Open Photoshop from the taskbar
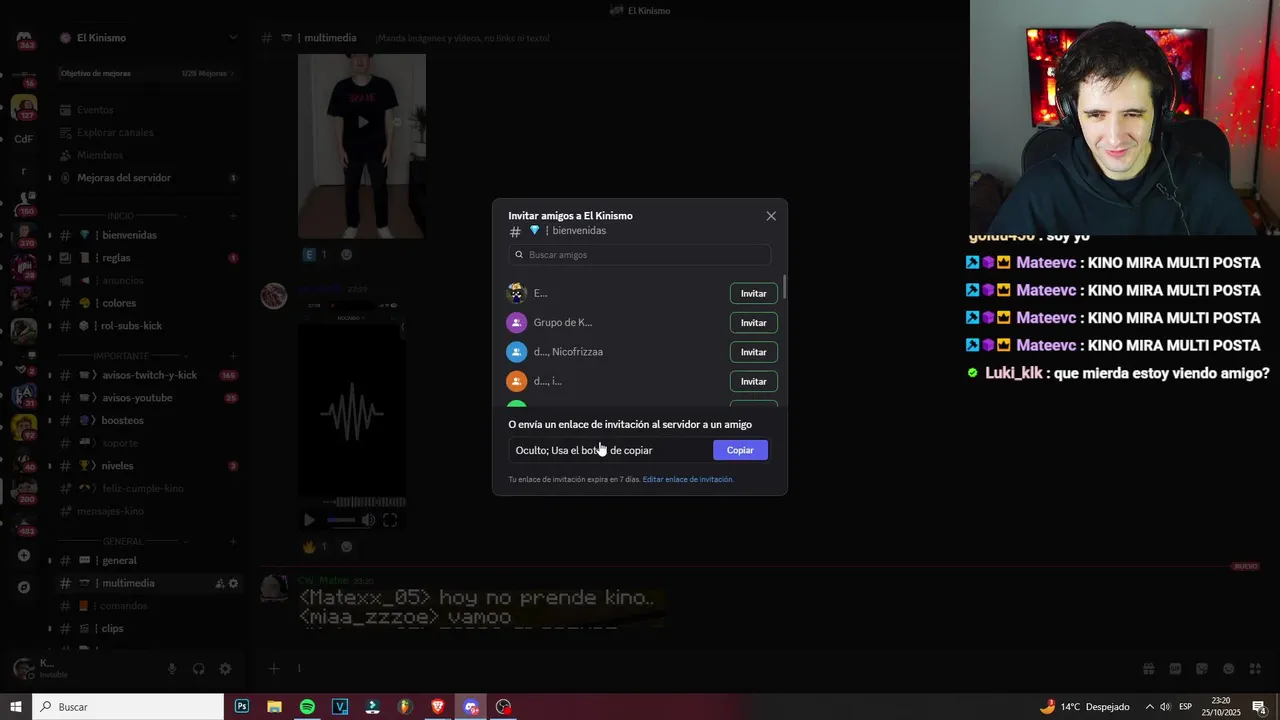Screen dimensions: 1280x720 (242, 707)
